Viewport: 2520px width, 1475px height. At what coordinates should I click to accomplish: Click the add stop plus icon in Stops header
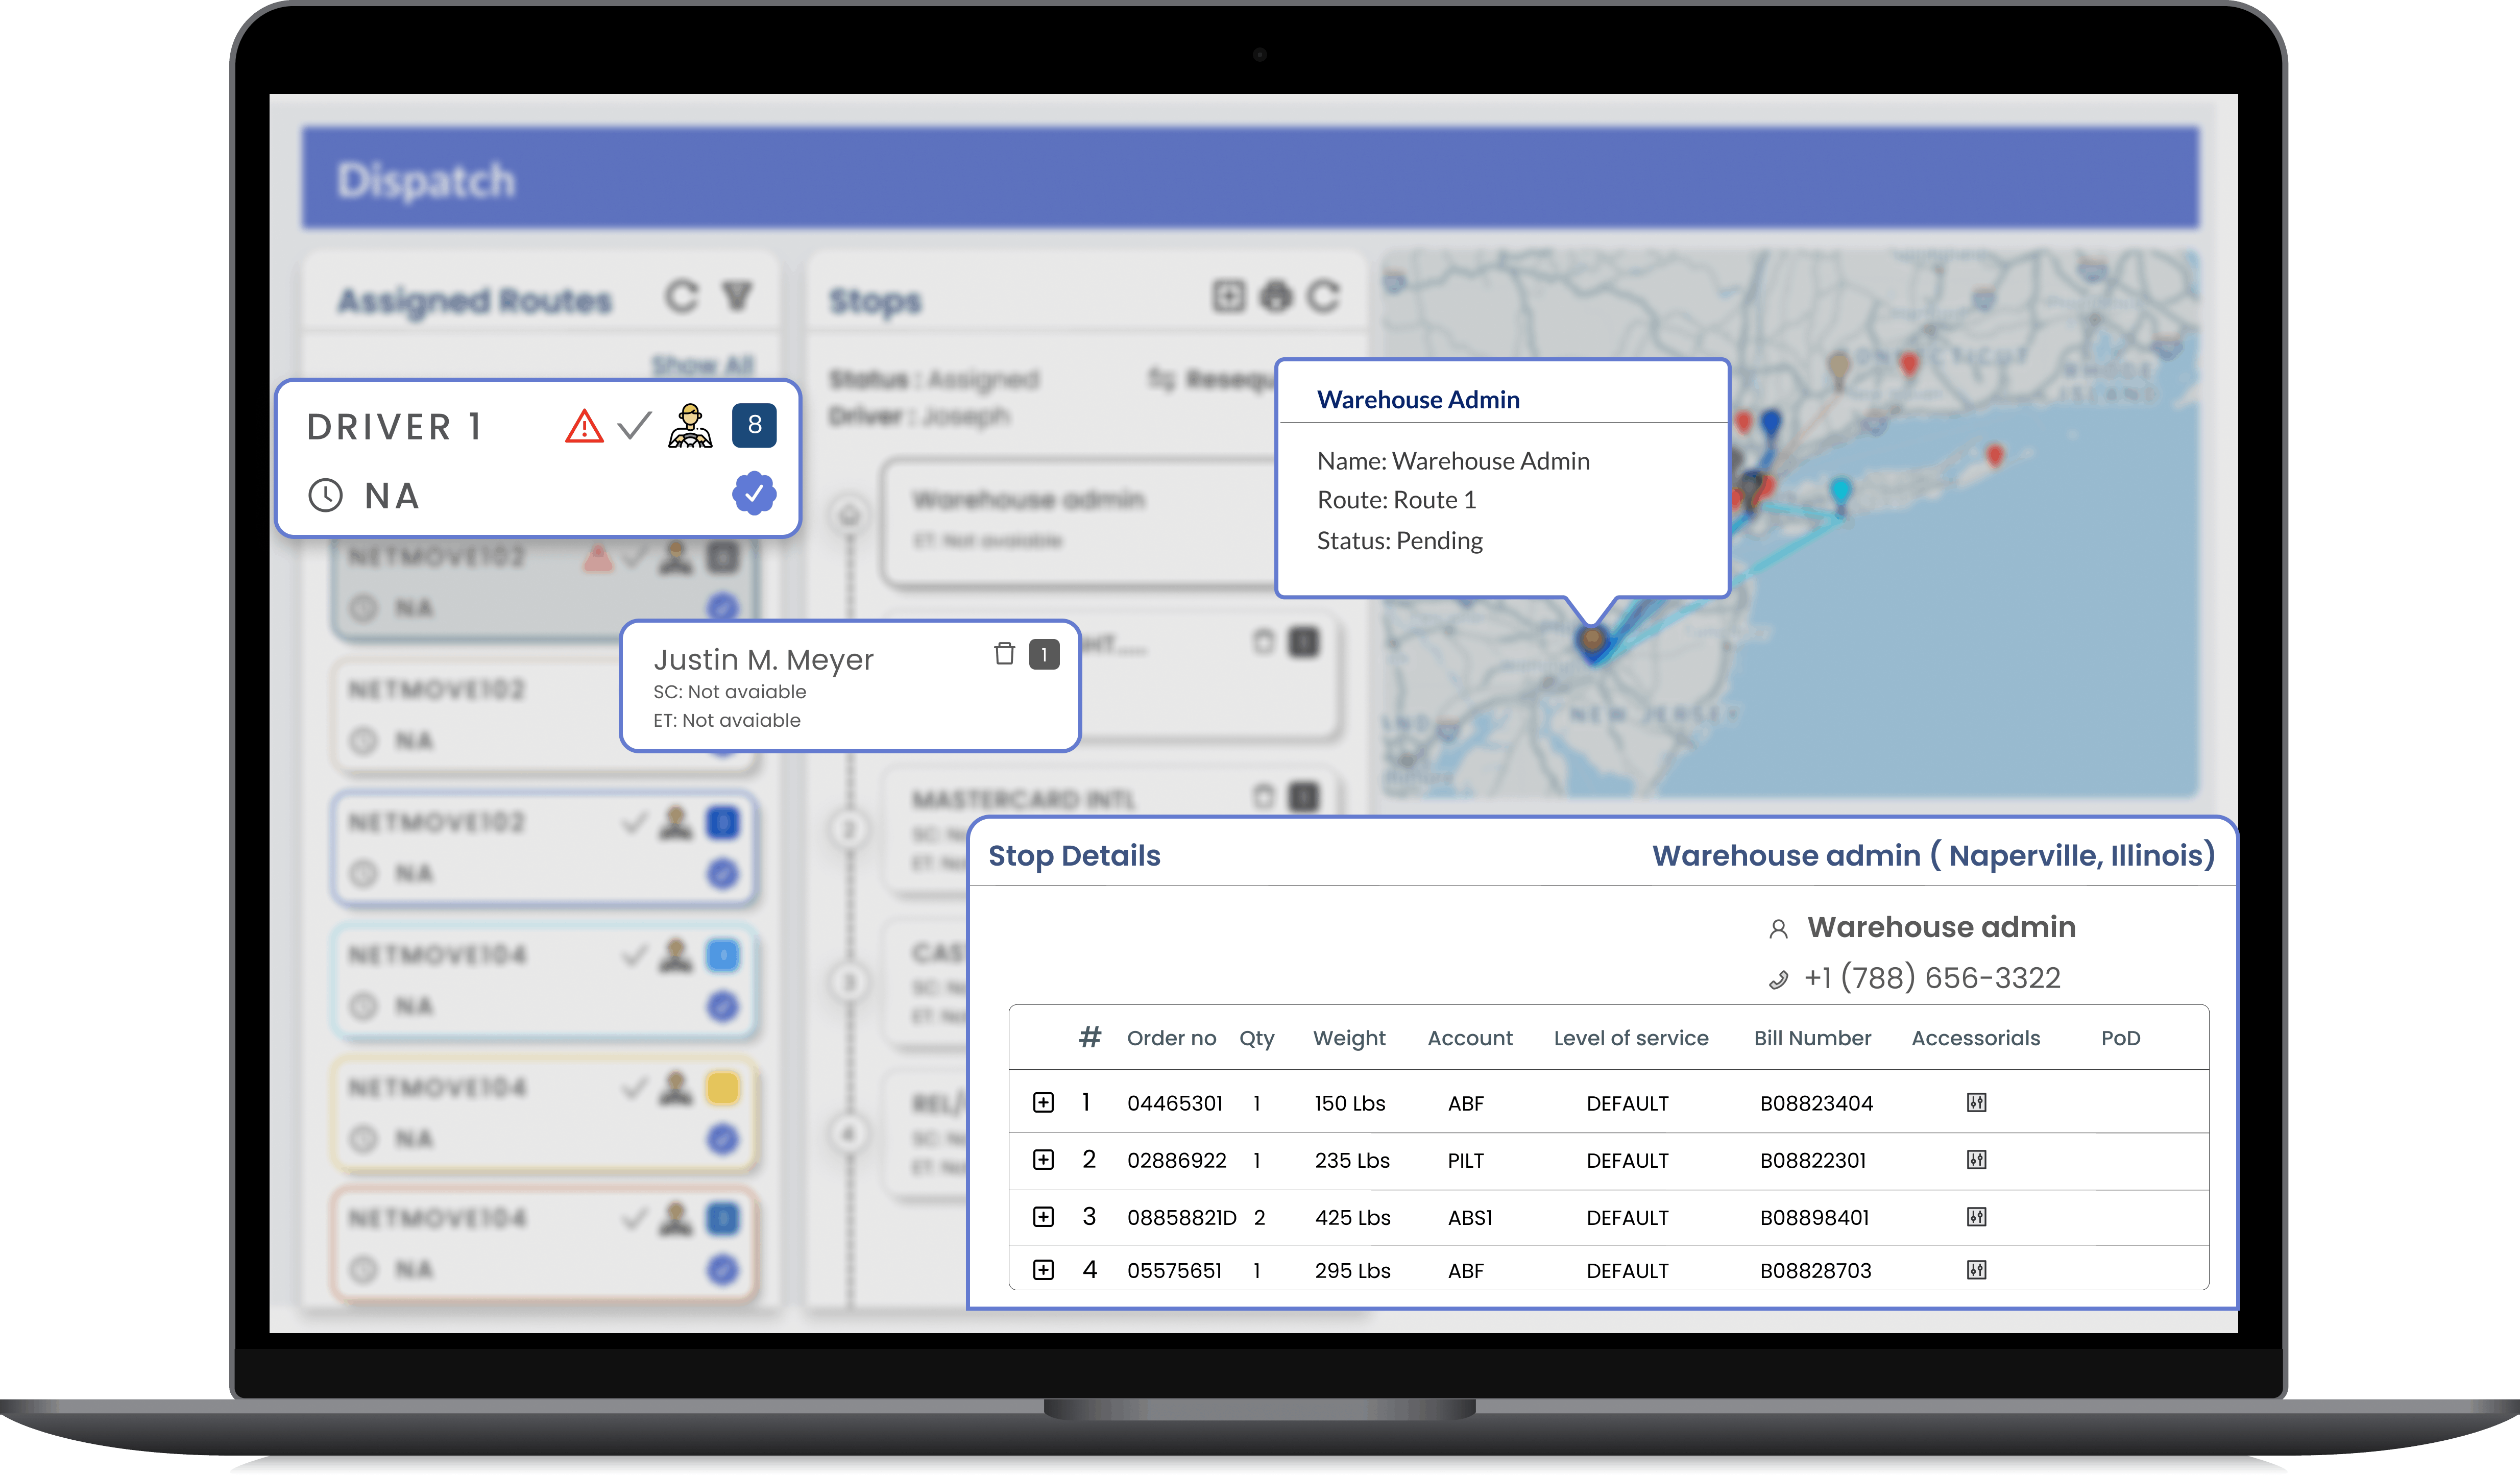(1229, 296)
